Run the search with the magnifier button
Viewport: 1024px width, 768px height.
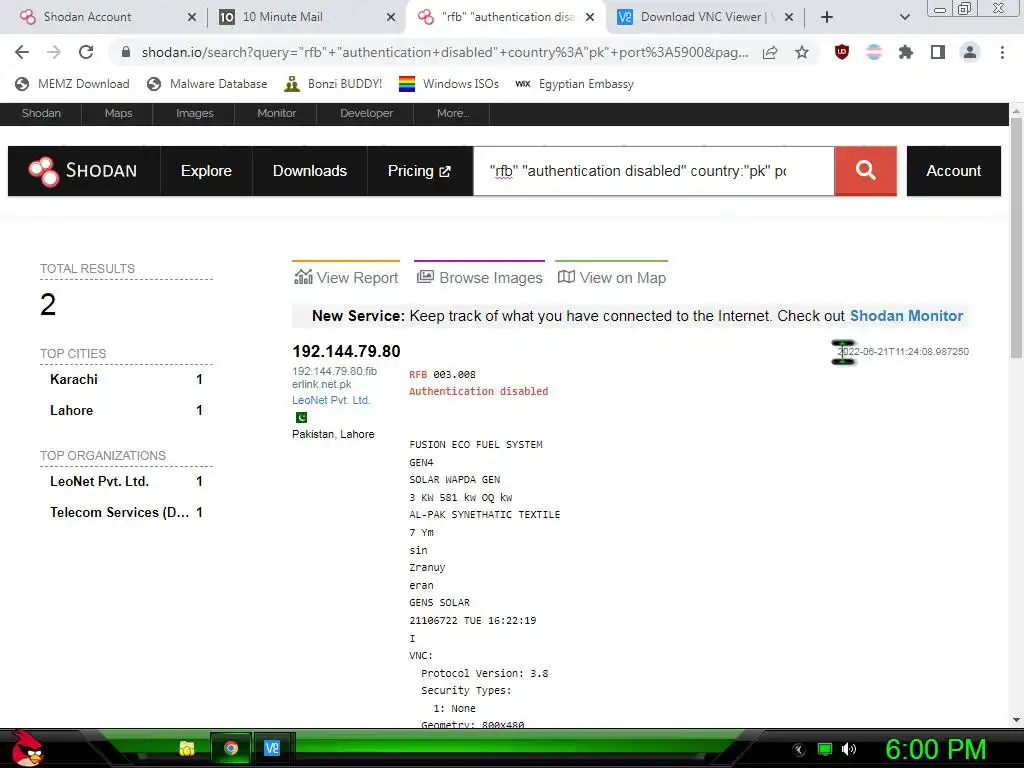tap(865, 171)
